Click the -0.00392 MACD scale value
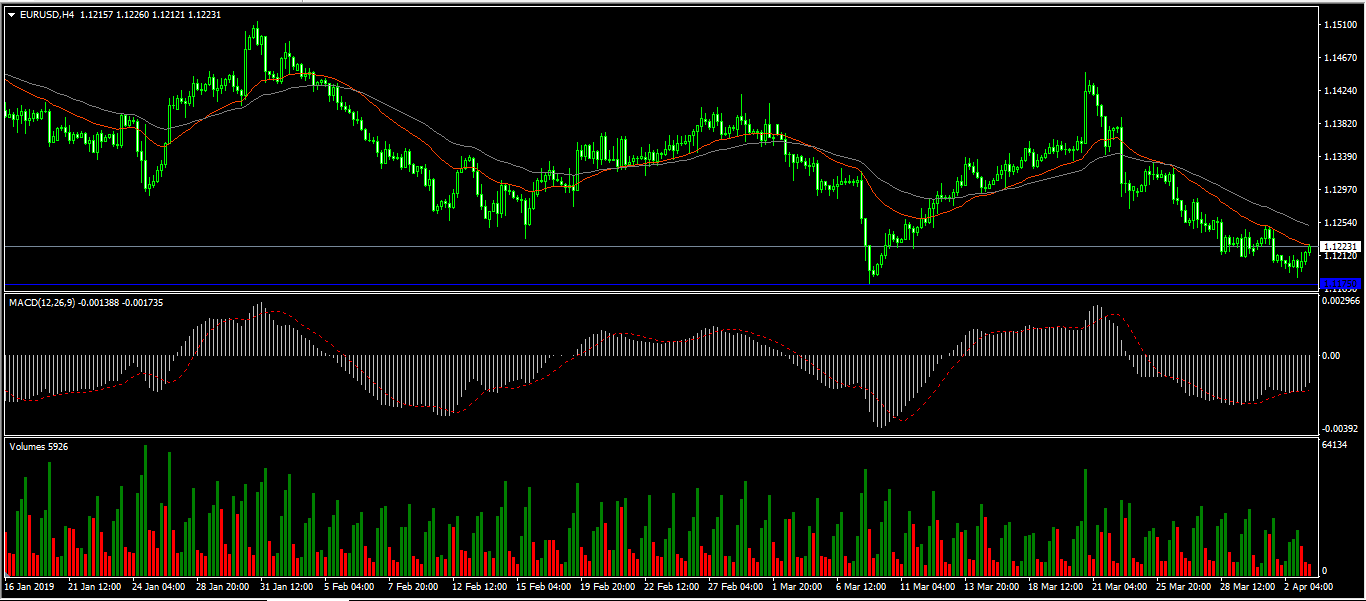Viewport: 1366px width, 601px height. click(1340, 427)
